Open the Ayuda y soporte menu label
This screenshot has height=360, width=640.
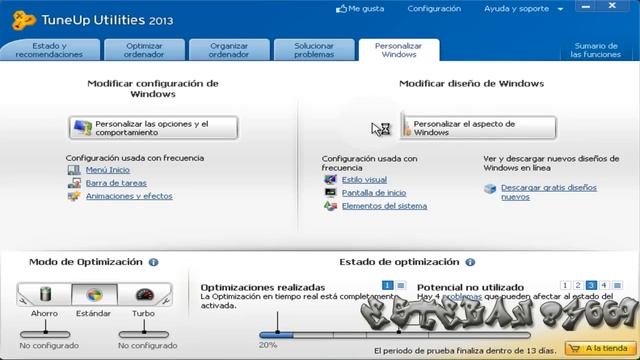click(516, 9)
